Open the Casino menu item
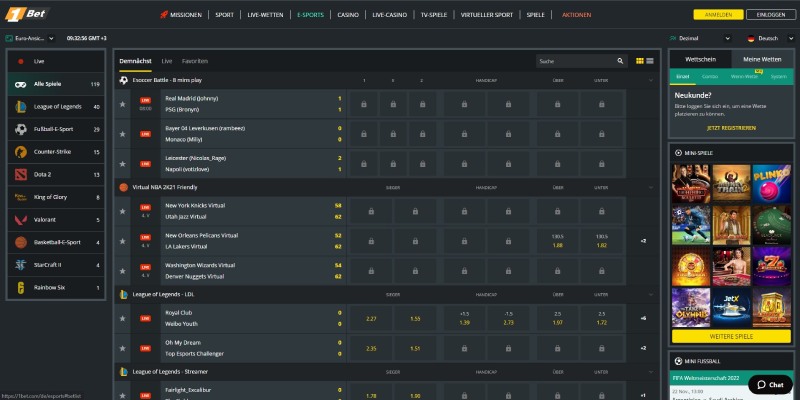This screenshot has width=800, height=400. coord(348,15)
